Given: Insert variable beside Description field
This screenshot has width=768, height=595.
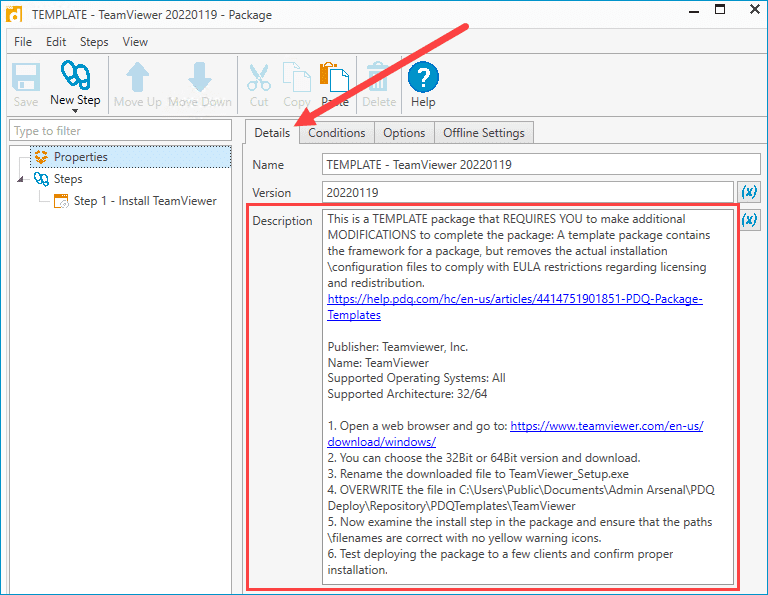Looking at the screenshot, I should point(749,220).
